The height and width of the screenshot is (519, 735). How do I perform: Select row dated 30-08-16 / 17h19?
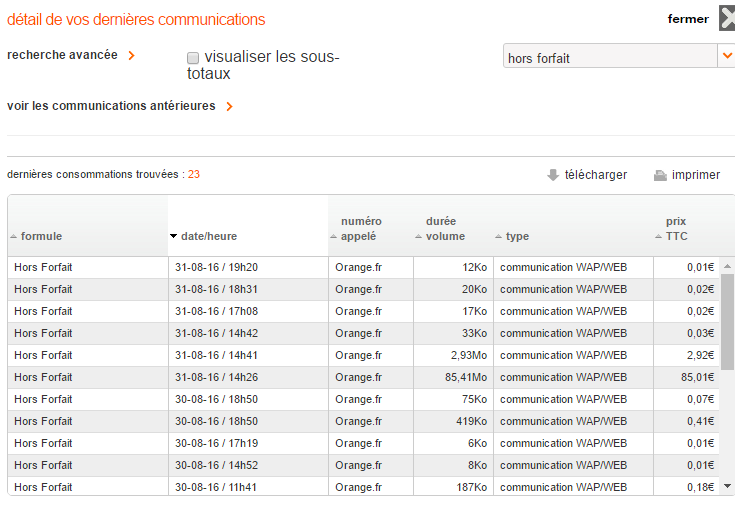363,444
